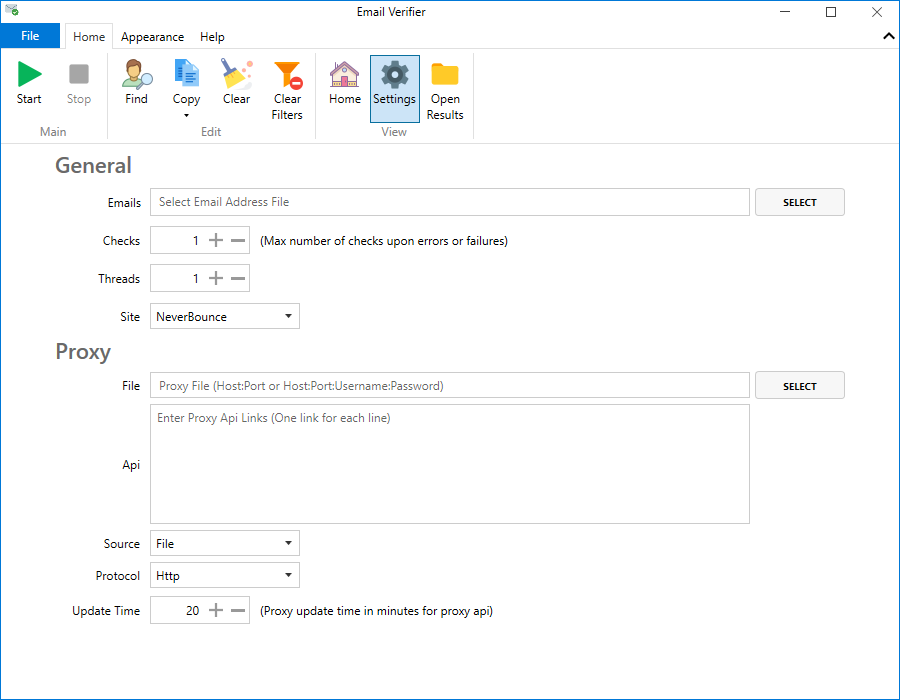The width and height of the screenshot is (900, 700).
Task: Open the Help tab
Action: coord(212,37)
